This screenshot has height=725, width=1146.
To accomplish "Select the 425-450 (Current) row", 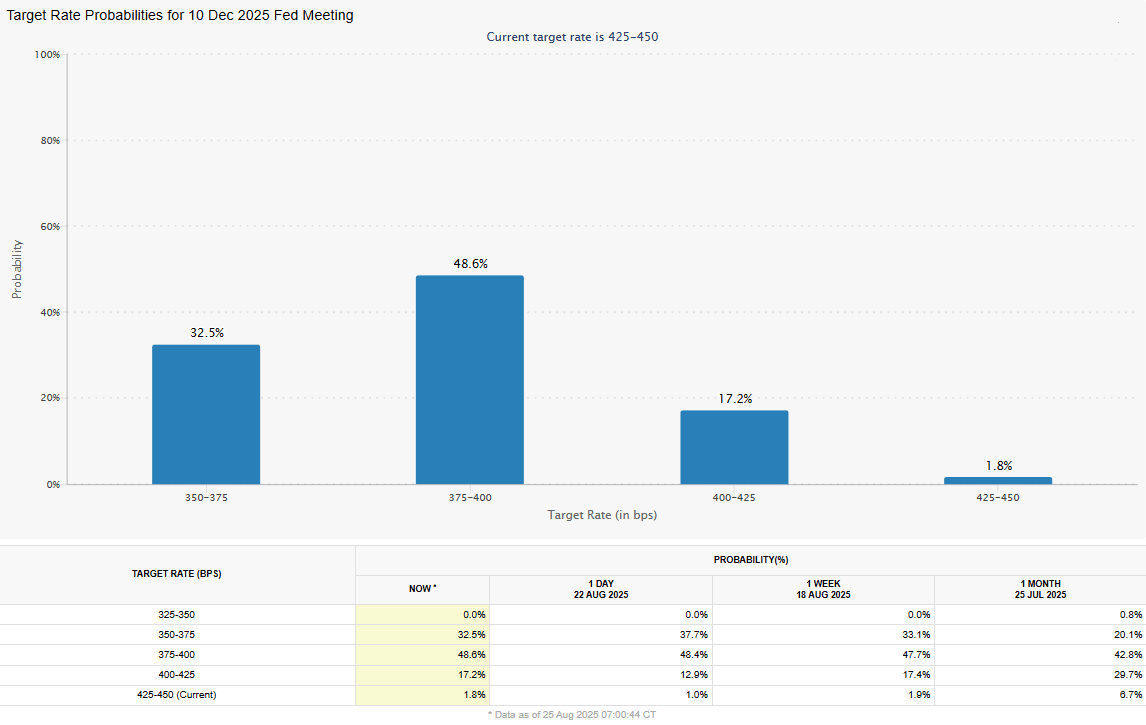I will pos(178,695).
